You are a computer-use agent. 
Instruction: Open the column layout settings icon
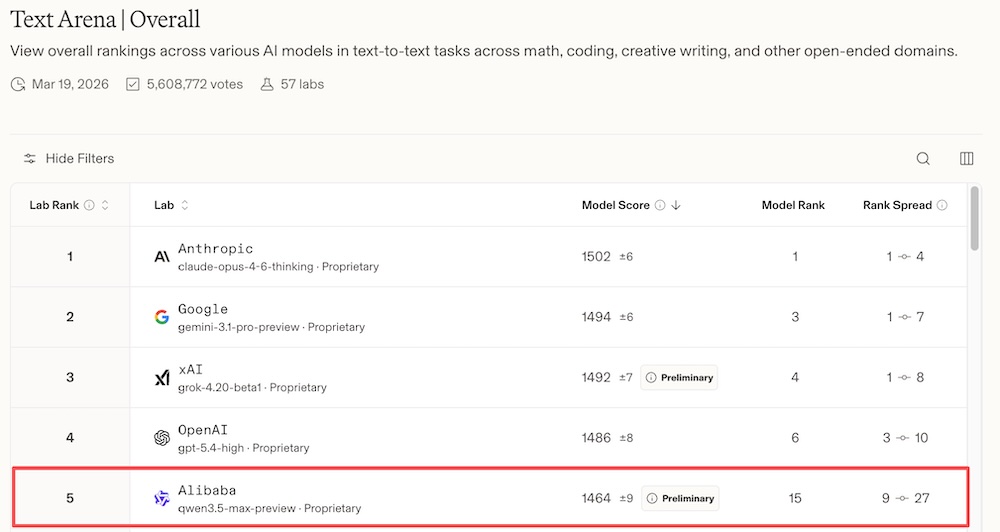966,159
